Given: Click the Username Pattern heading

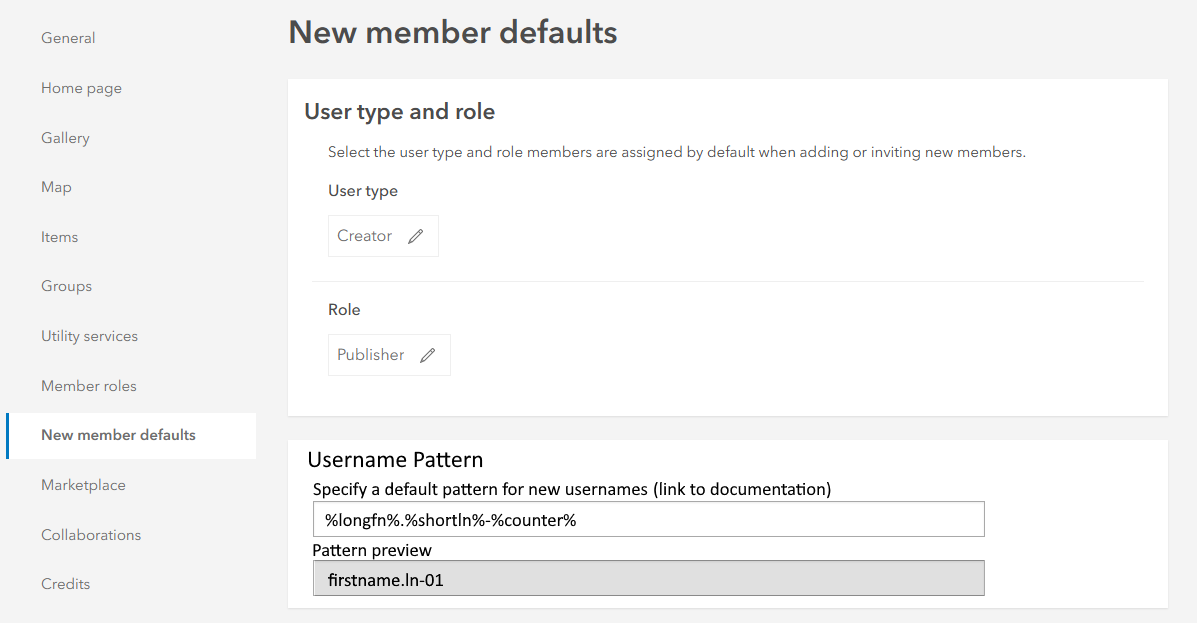Looking at the screenshot, I should pos(395,460).
